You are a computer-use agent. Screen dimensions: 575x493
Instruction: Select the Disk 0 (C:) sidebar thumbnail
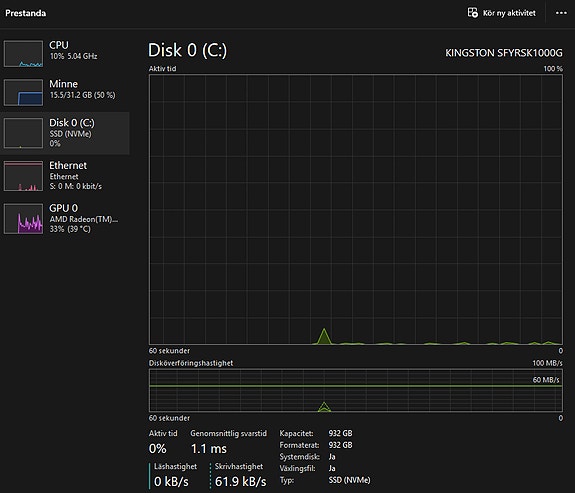coord(23,133)
